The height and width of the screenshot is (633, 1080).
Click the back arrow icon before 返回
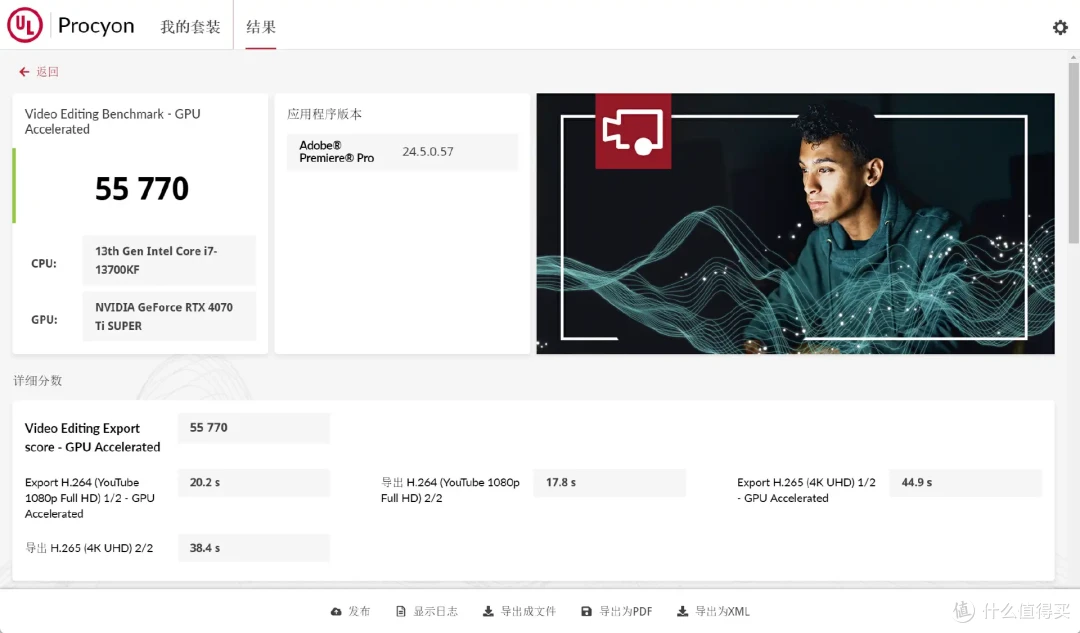tap(23, 72)
